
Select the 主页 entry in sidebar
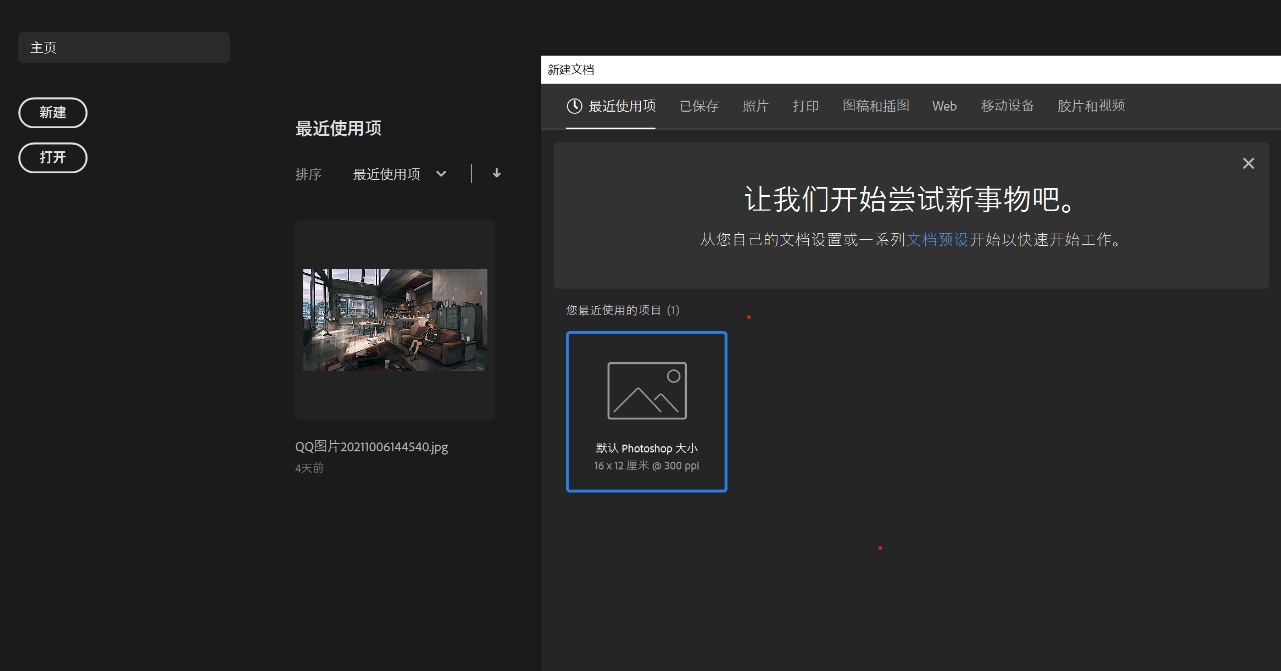[124, 47]
